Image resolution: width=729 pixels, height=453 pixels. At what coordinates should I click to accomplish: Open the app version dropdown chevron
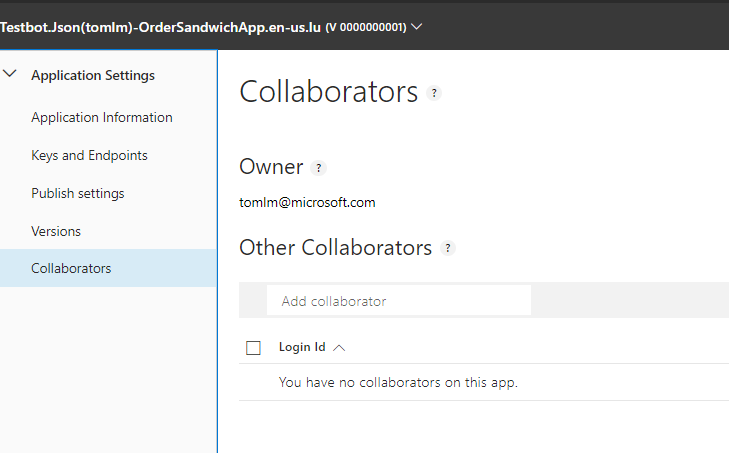pyautogui.click(x=417, y=27)
